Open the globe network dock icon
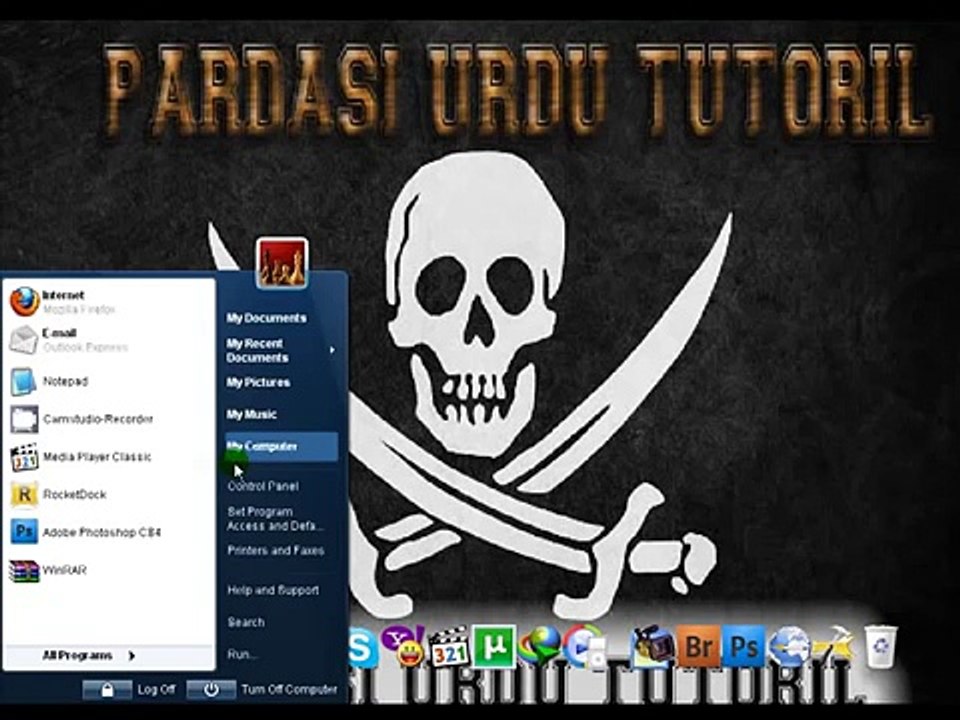This screenshot has height=720, width=960. pyautogui.click(x=789, y=647)
